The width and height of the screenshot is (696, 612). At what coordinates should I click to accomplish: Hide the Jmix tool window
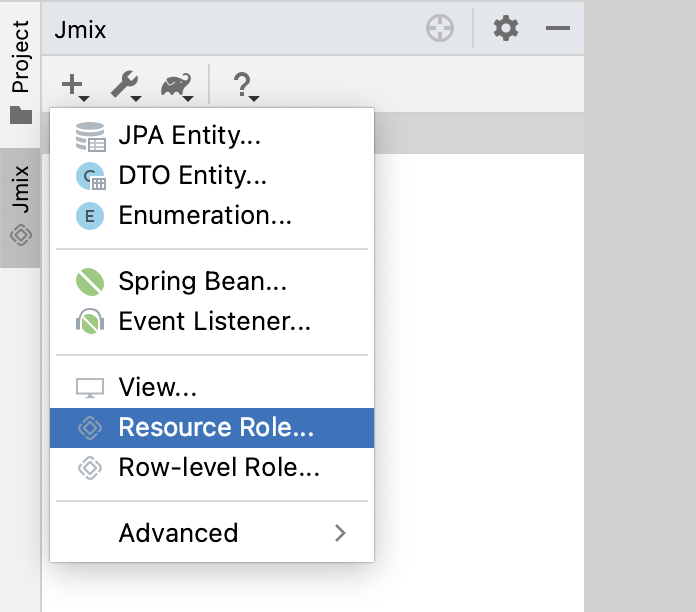coord(557,29)
